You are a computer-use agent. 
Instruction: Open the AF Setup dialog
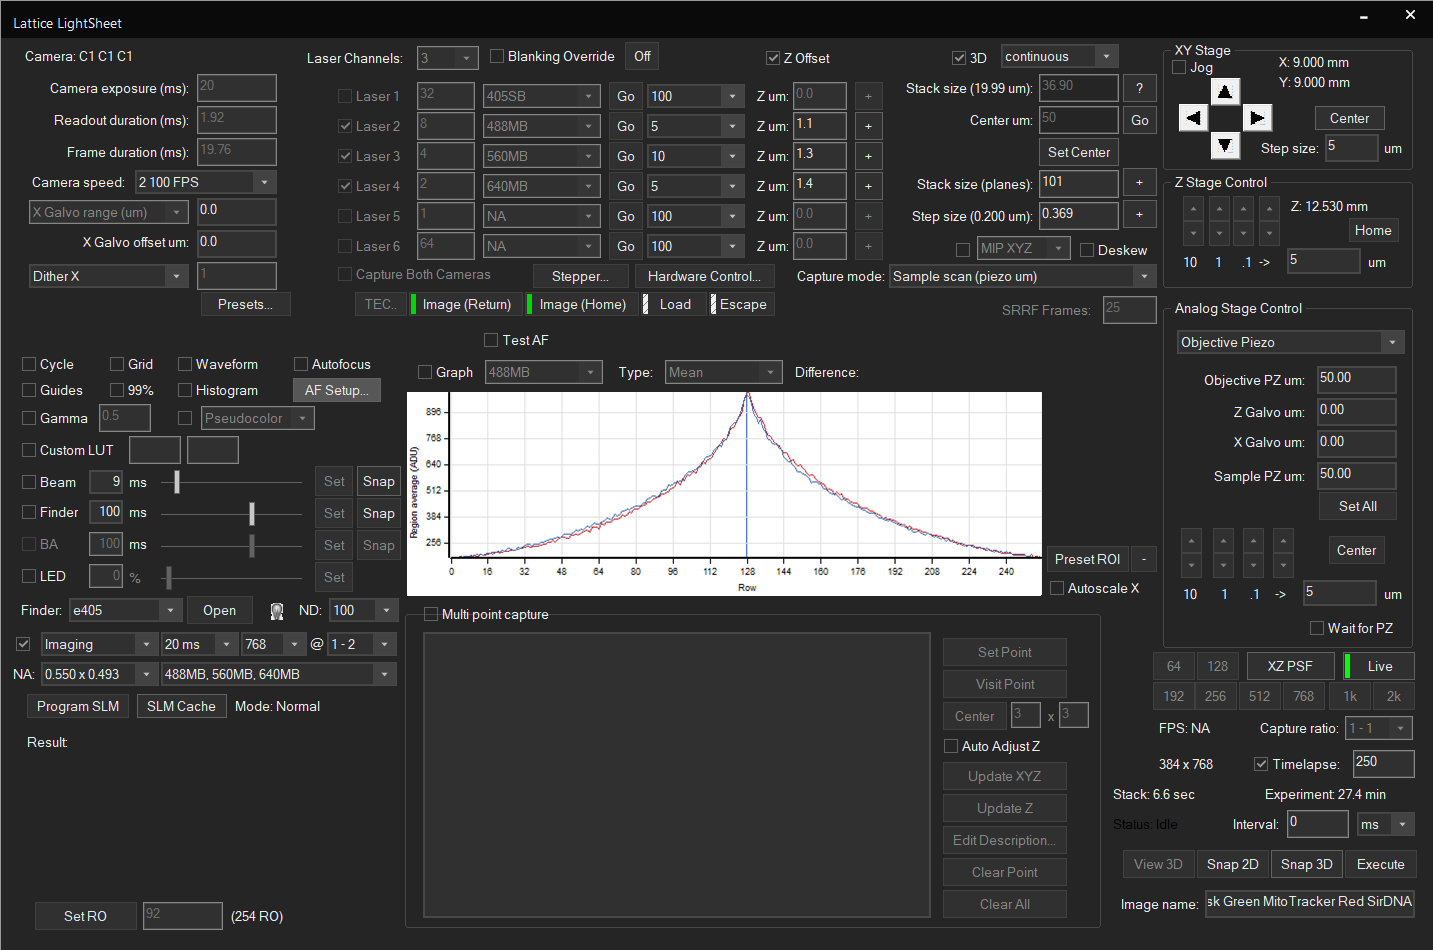pos(336,390)
